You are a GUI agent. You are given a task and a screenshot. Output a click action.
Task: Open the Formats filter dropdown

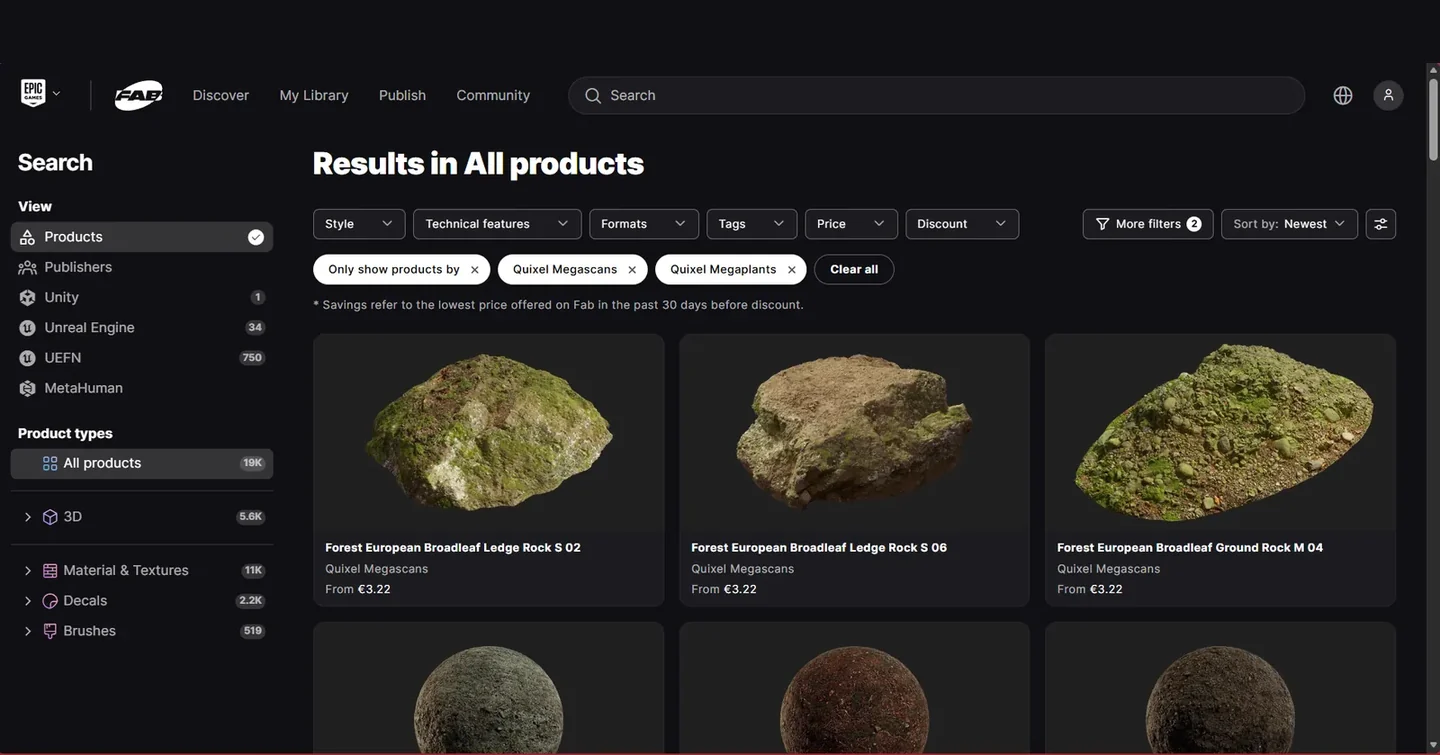point(644,224)
